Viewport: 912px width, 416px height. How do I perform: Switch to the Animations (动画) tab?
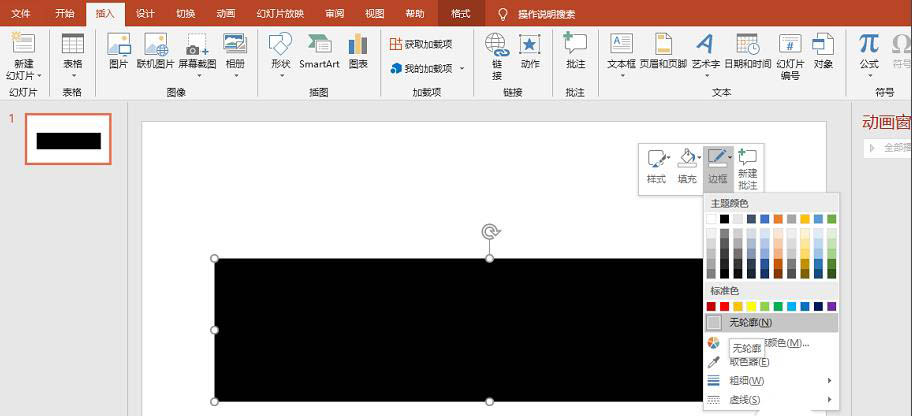coord(226,13)
